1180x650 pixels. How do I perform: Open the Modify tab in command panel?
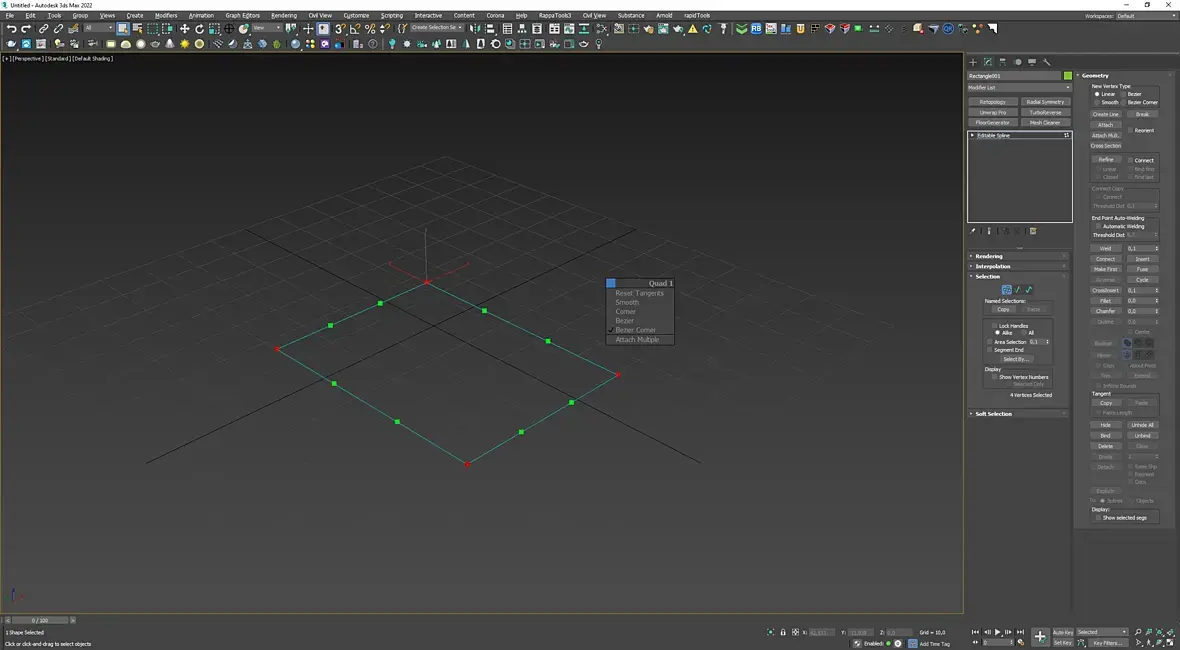988,62
